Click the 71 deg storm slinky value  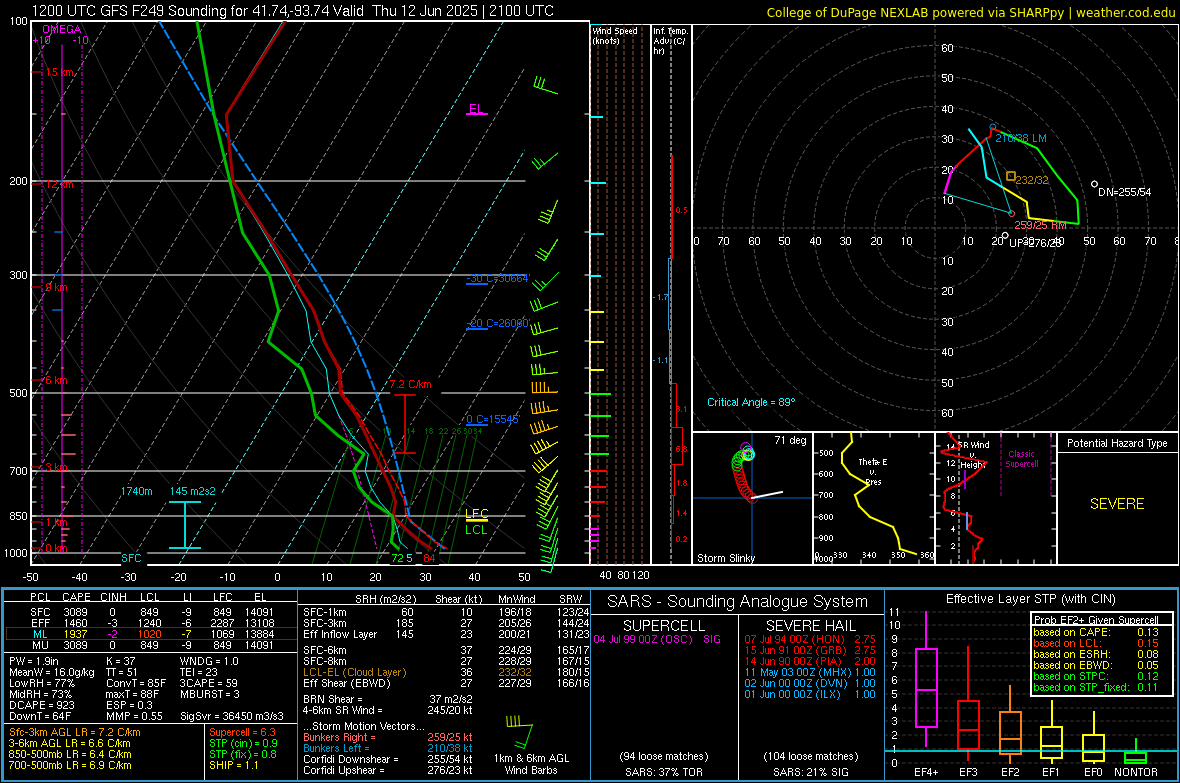pos(790,440)
